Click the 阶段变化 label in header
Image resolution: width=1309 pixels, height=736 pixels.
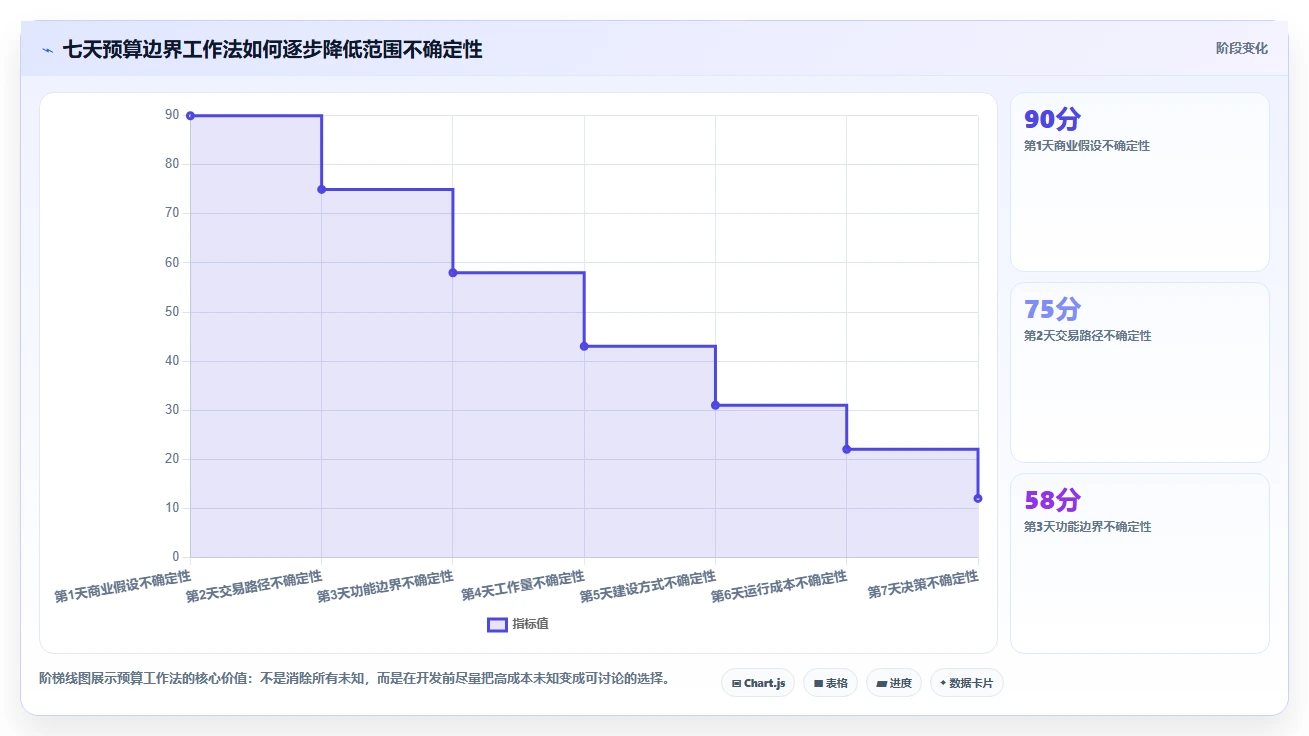(1242, 48)
